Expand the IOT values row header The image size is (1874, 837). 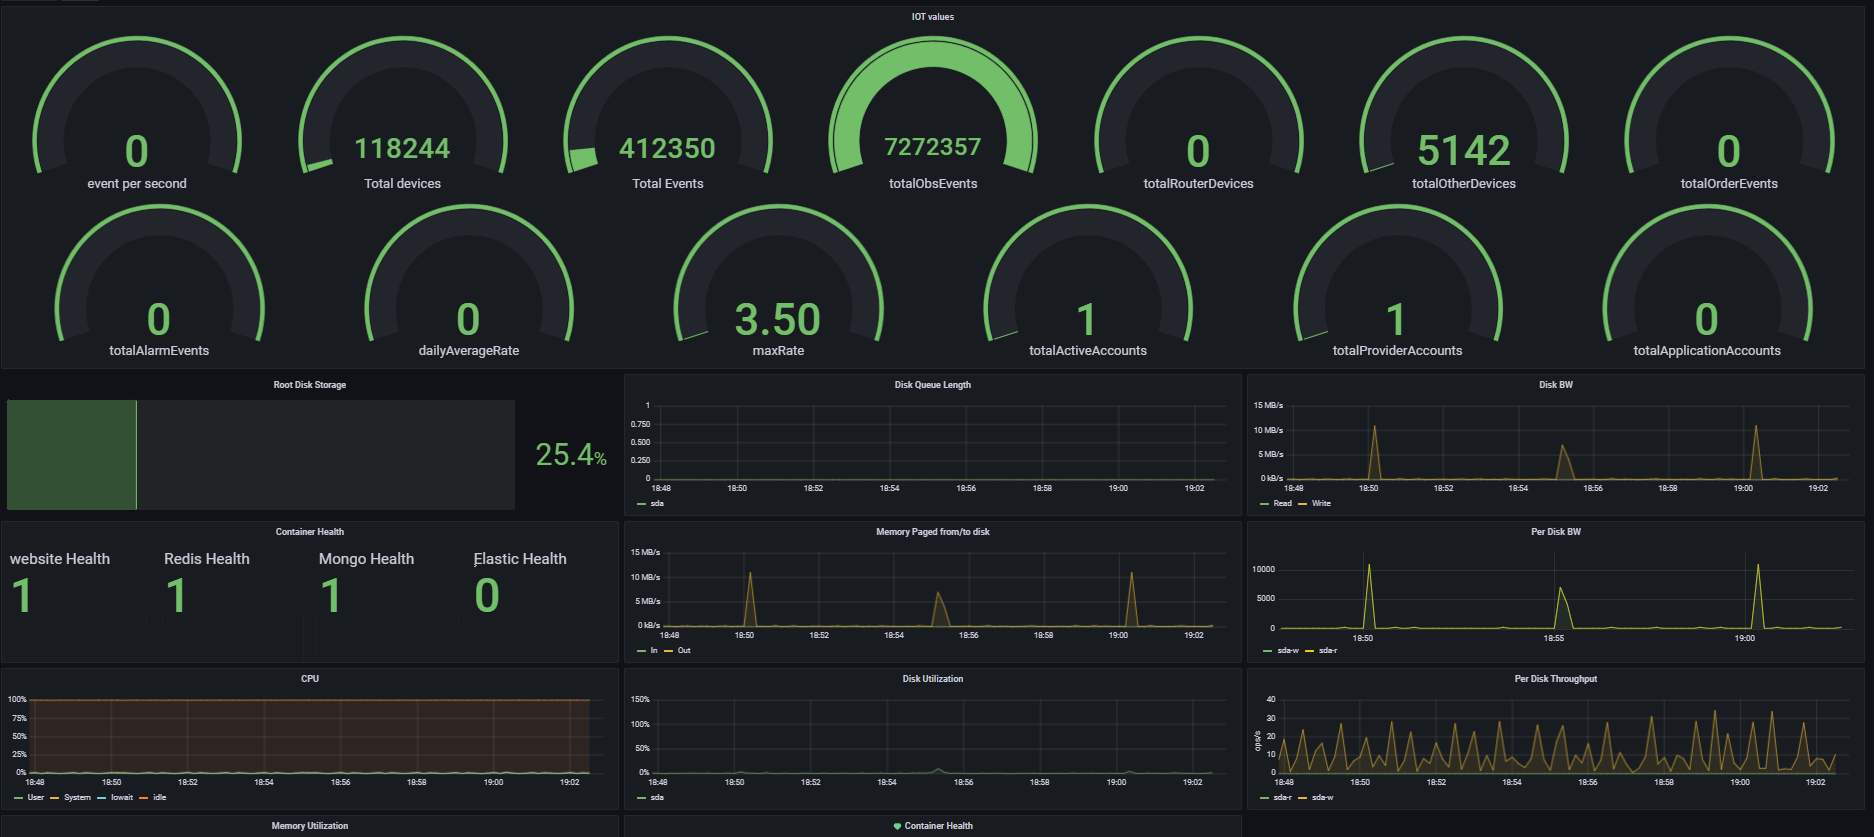coord(932,17)
